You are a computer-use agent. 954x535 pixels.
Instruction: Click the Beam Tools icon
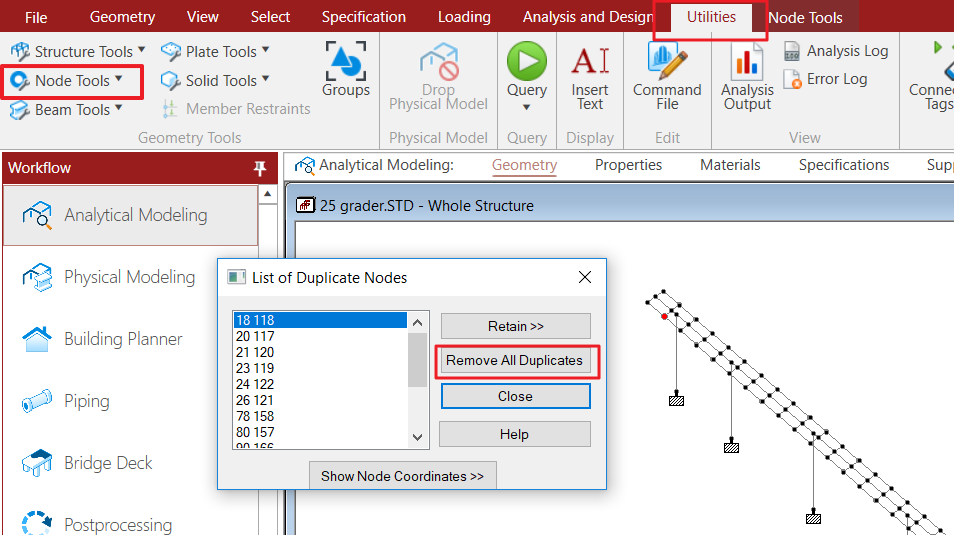(20, 110)
